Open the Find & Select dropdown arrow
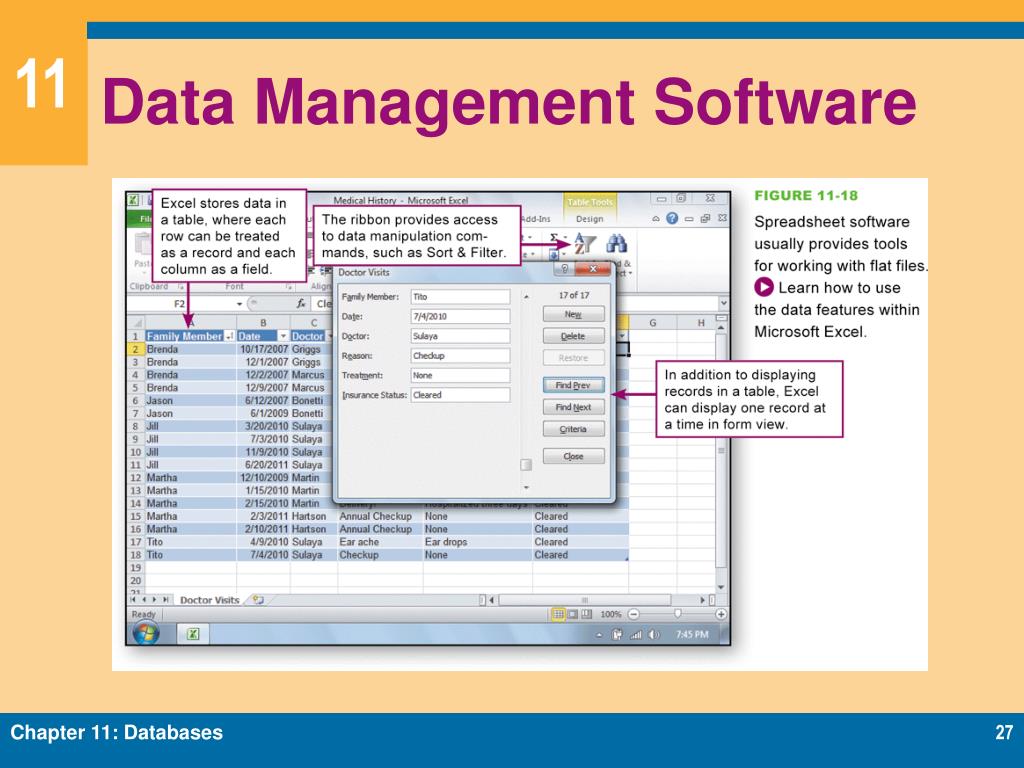The image size is (1024, 768). [x=631, y=273]
